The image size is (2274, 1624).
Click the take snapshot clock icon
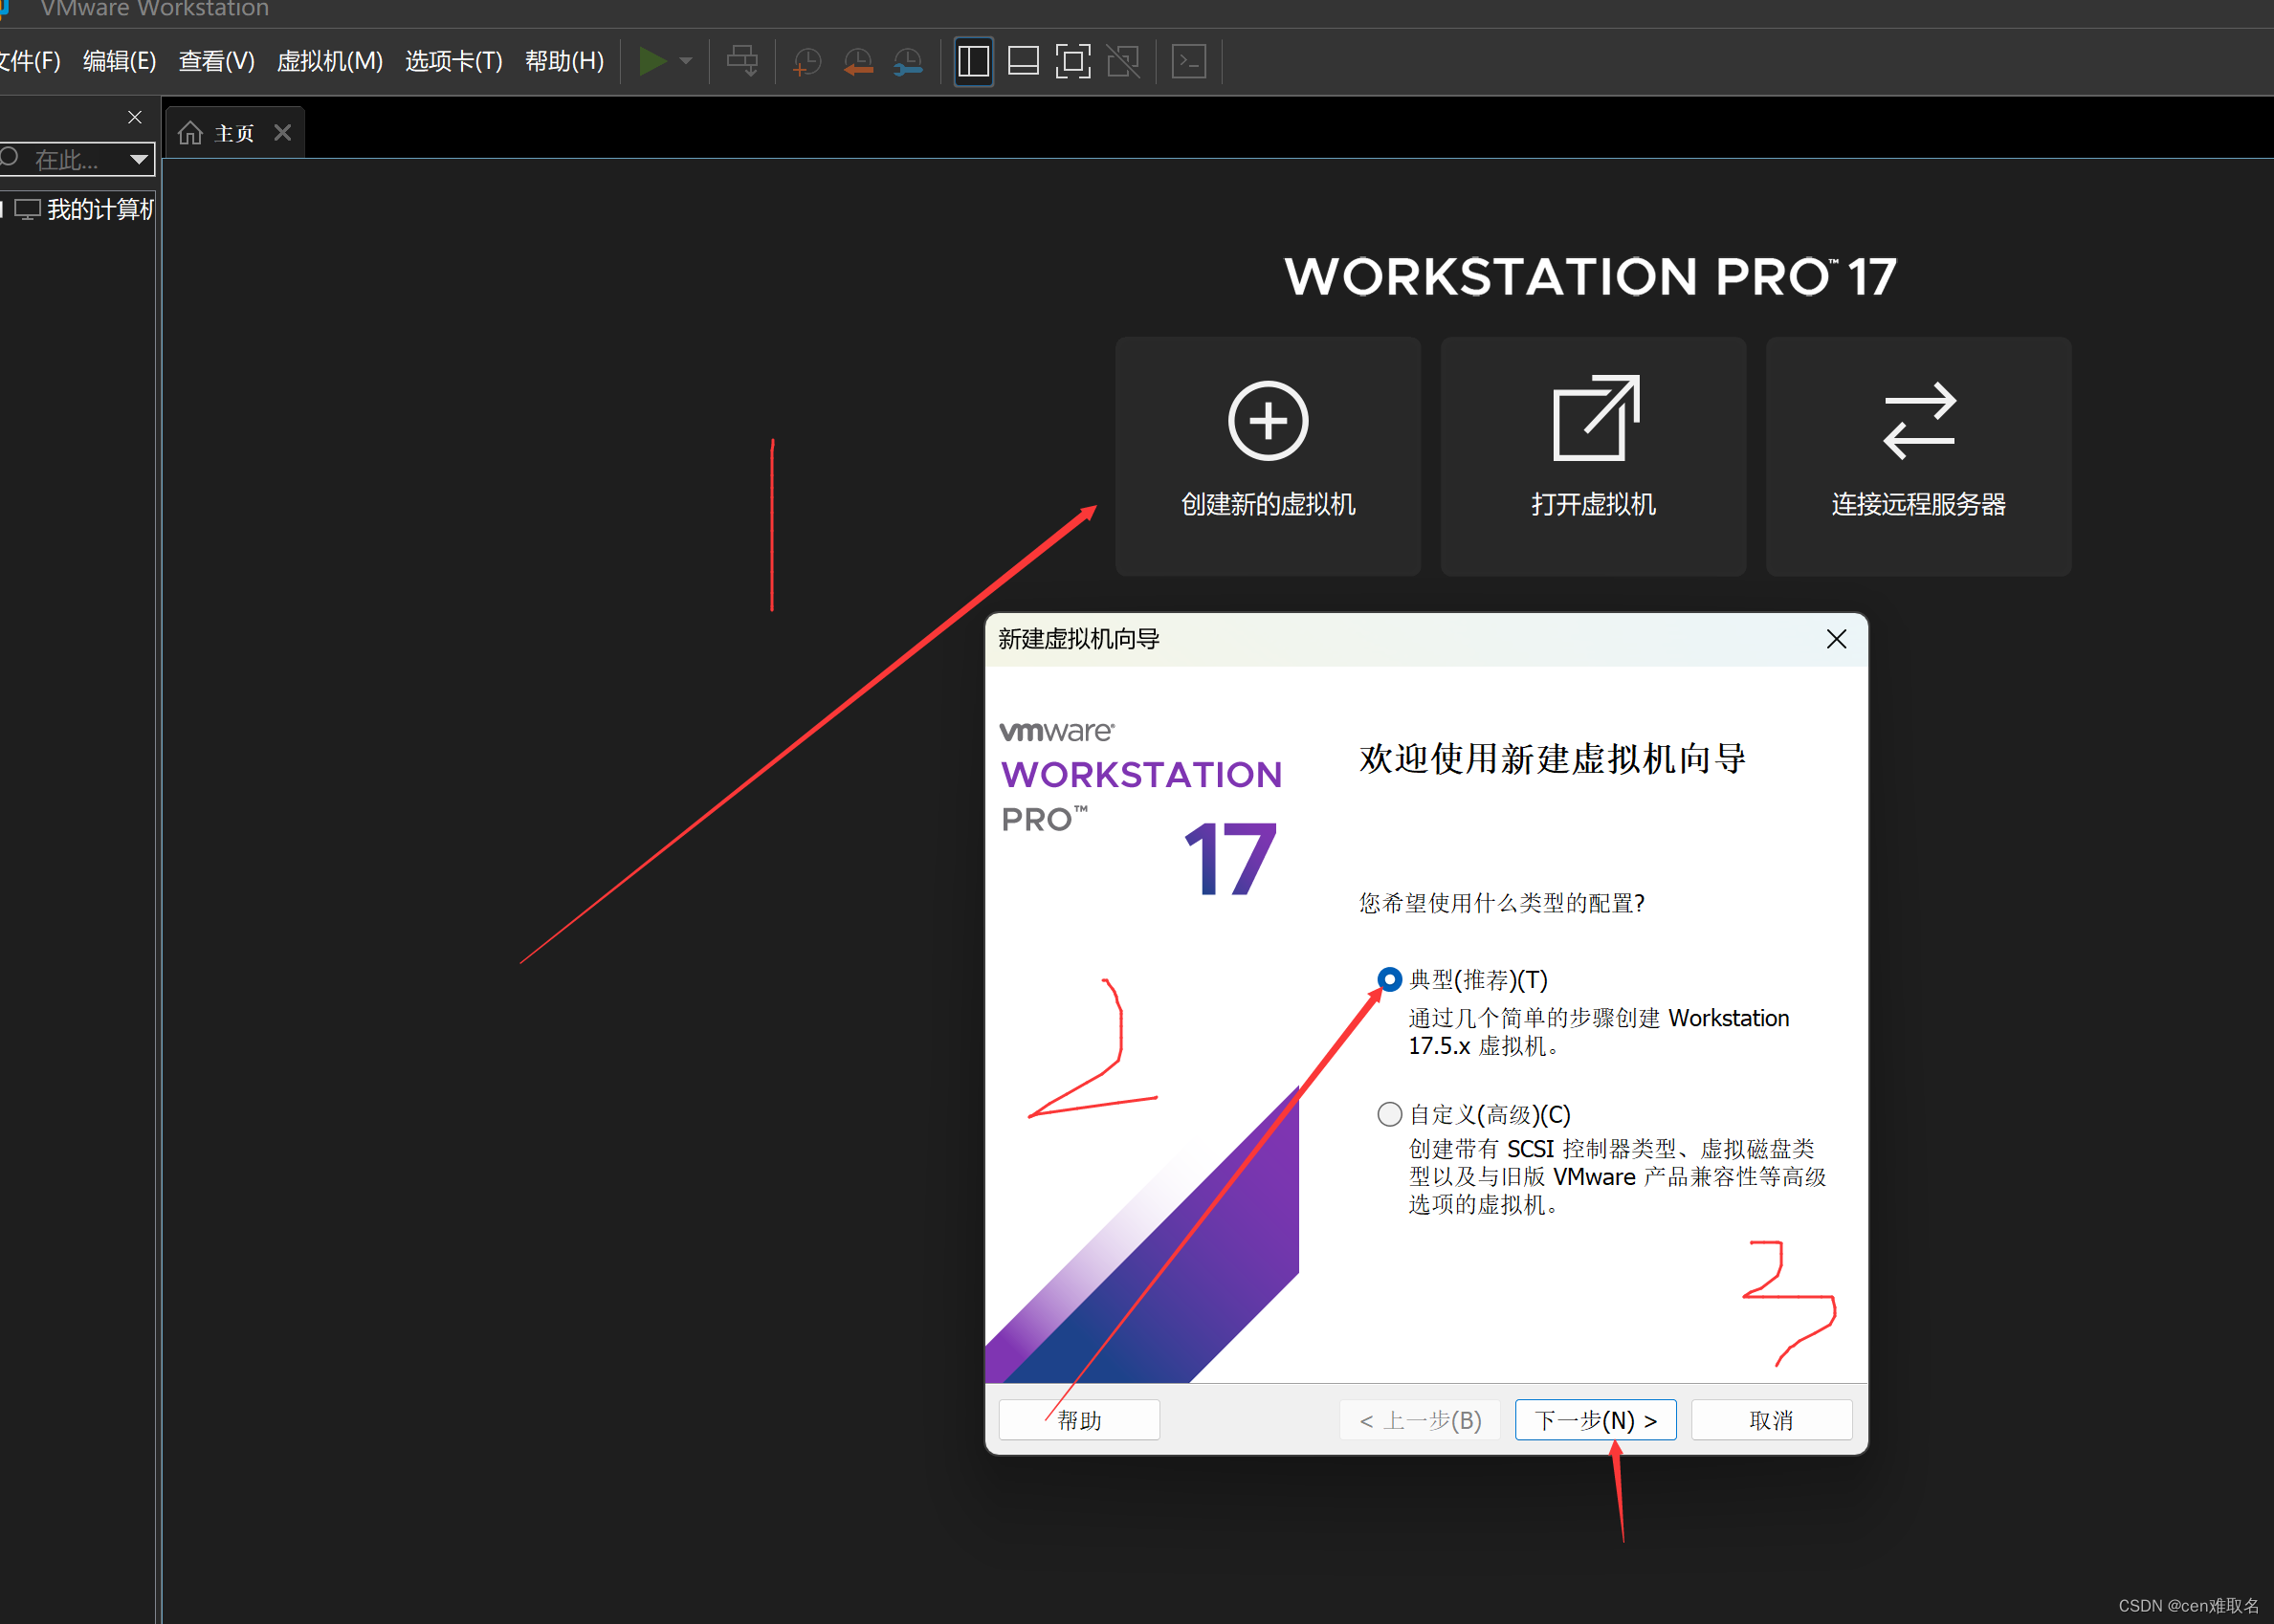(806, 62)
